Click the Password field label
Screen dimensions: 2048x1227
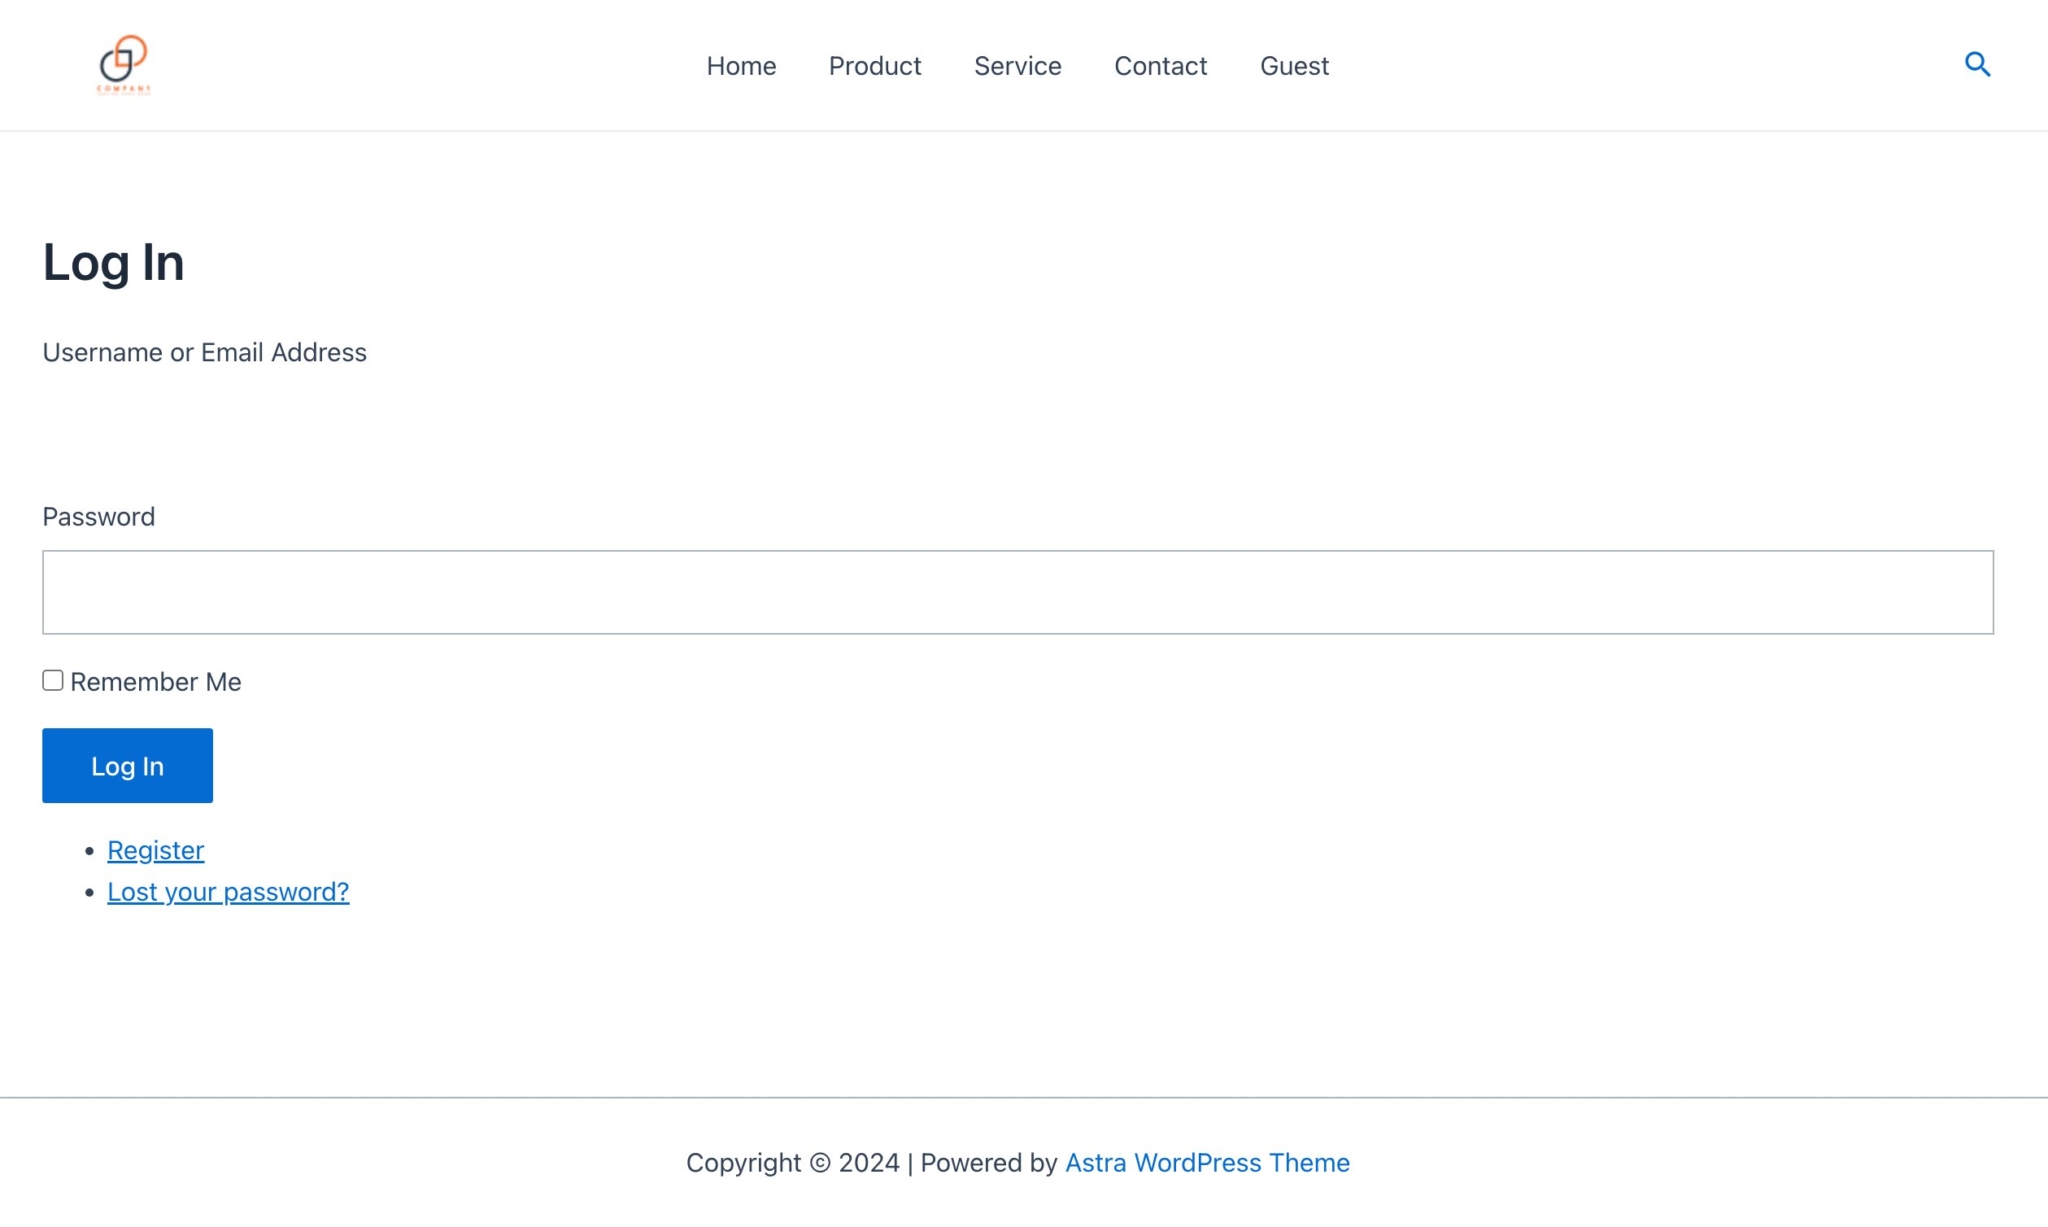[x=98, y=516]
